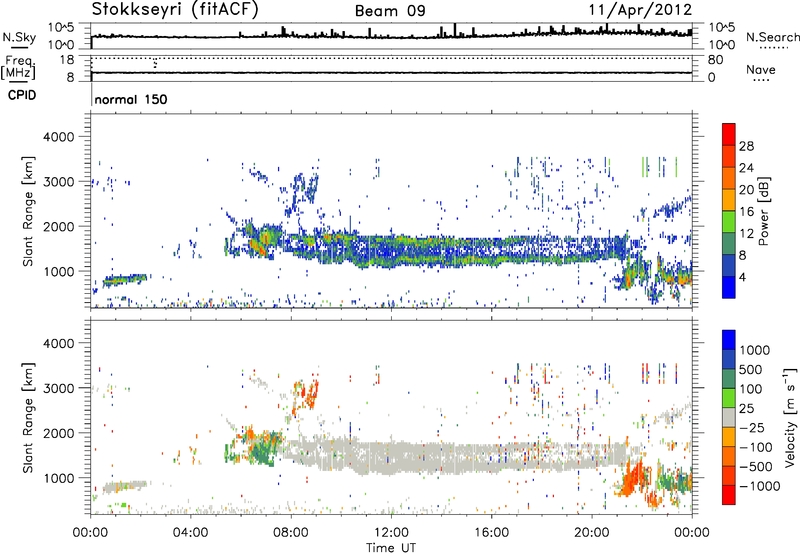Click the red top segment of power colorbar
This screenshot has width=800, height=554.
point(729,134)
